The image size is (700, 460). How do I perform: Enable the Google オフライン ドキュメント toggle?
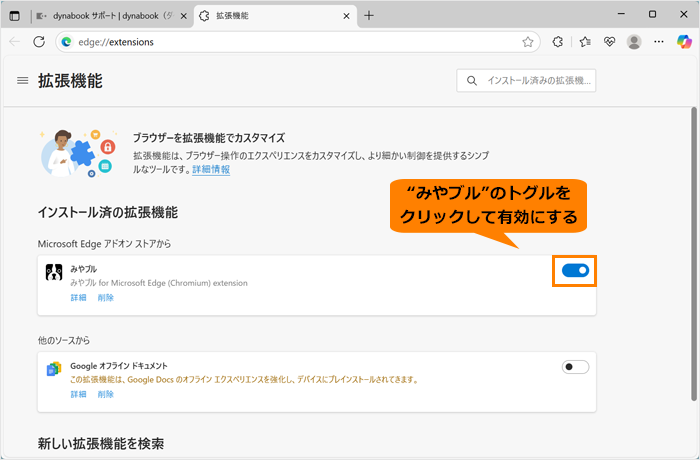(575, 367)
